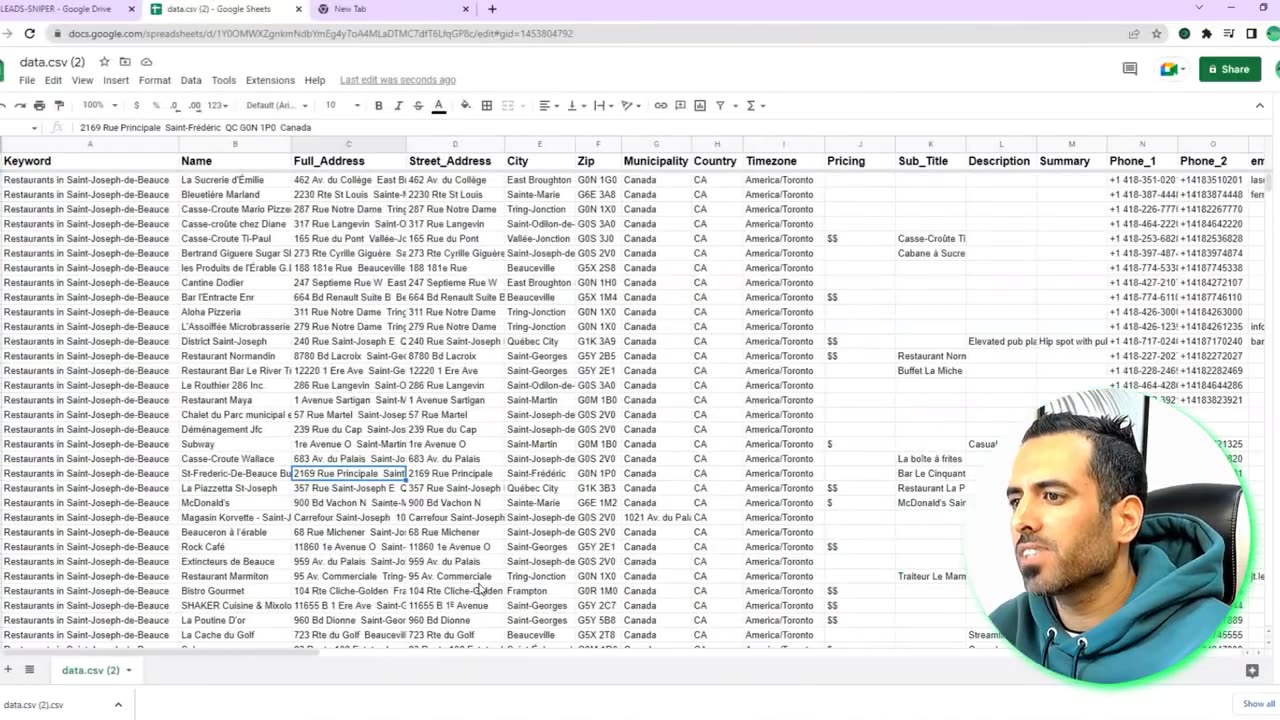Open the name box dropdown arrow
This screenshot has height=720, width=1280.
[34, 128]
